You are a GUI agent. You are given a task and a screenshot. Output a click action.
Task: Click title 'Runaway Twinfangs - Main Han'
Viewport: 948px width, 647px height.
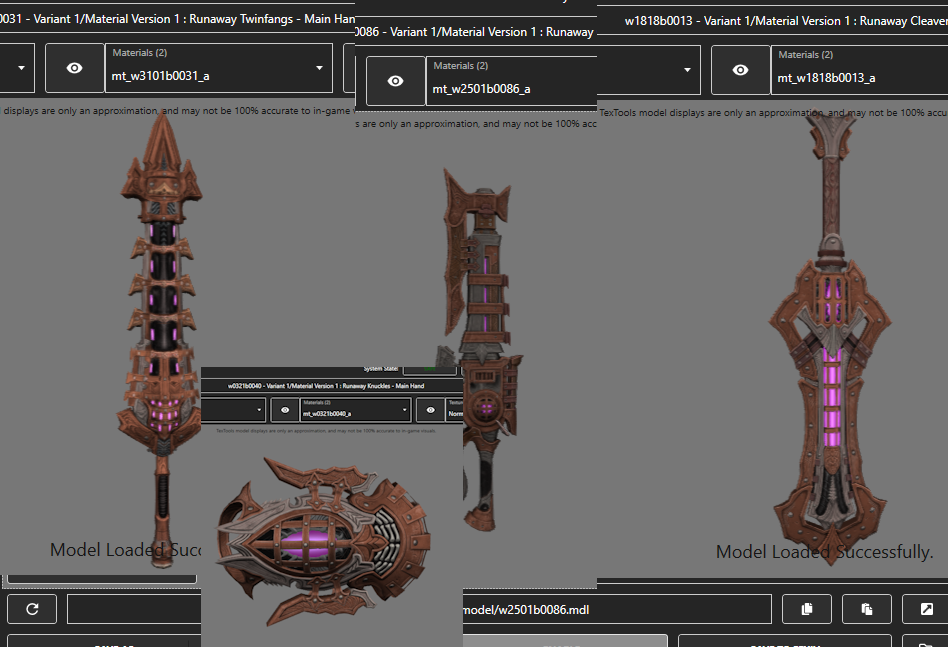click(272, 19)
